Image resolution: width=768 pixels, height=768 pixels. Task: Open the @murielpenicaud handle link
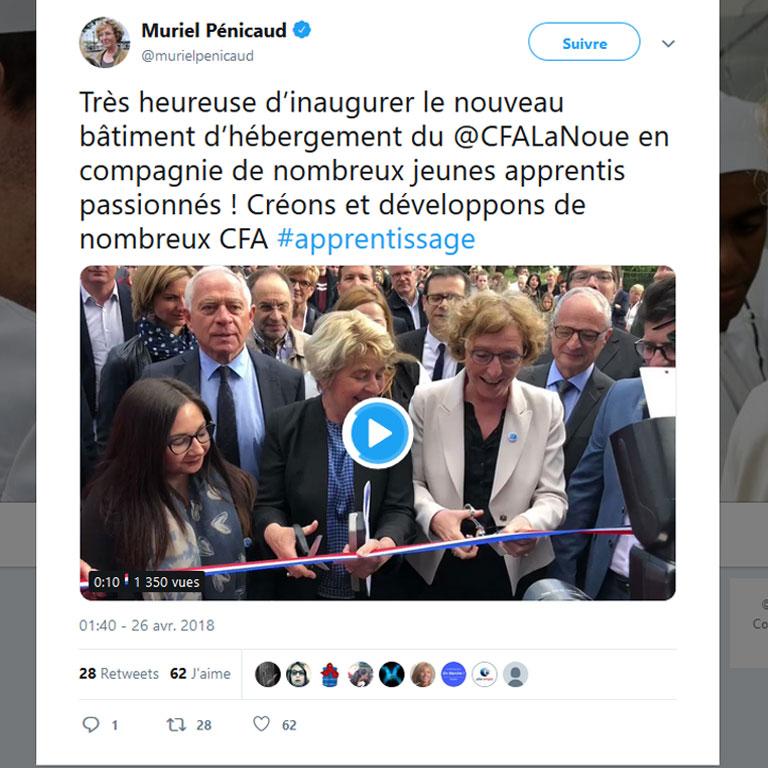pos(197,56)
